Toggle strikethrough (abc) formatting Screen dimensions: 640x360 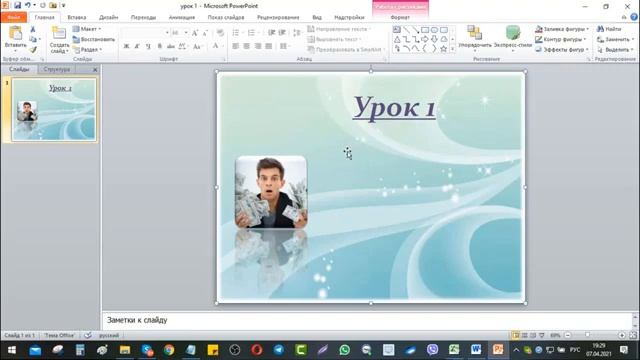(171, 46)
